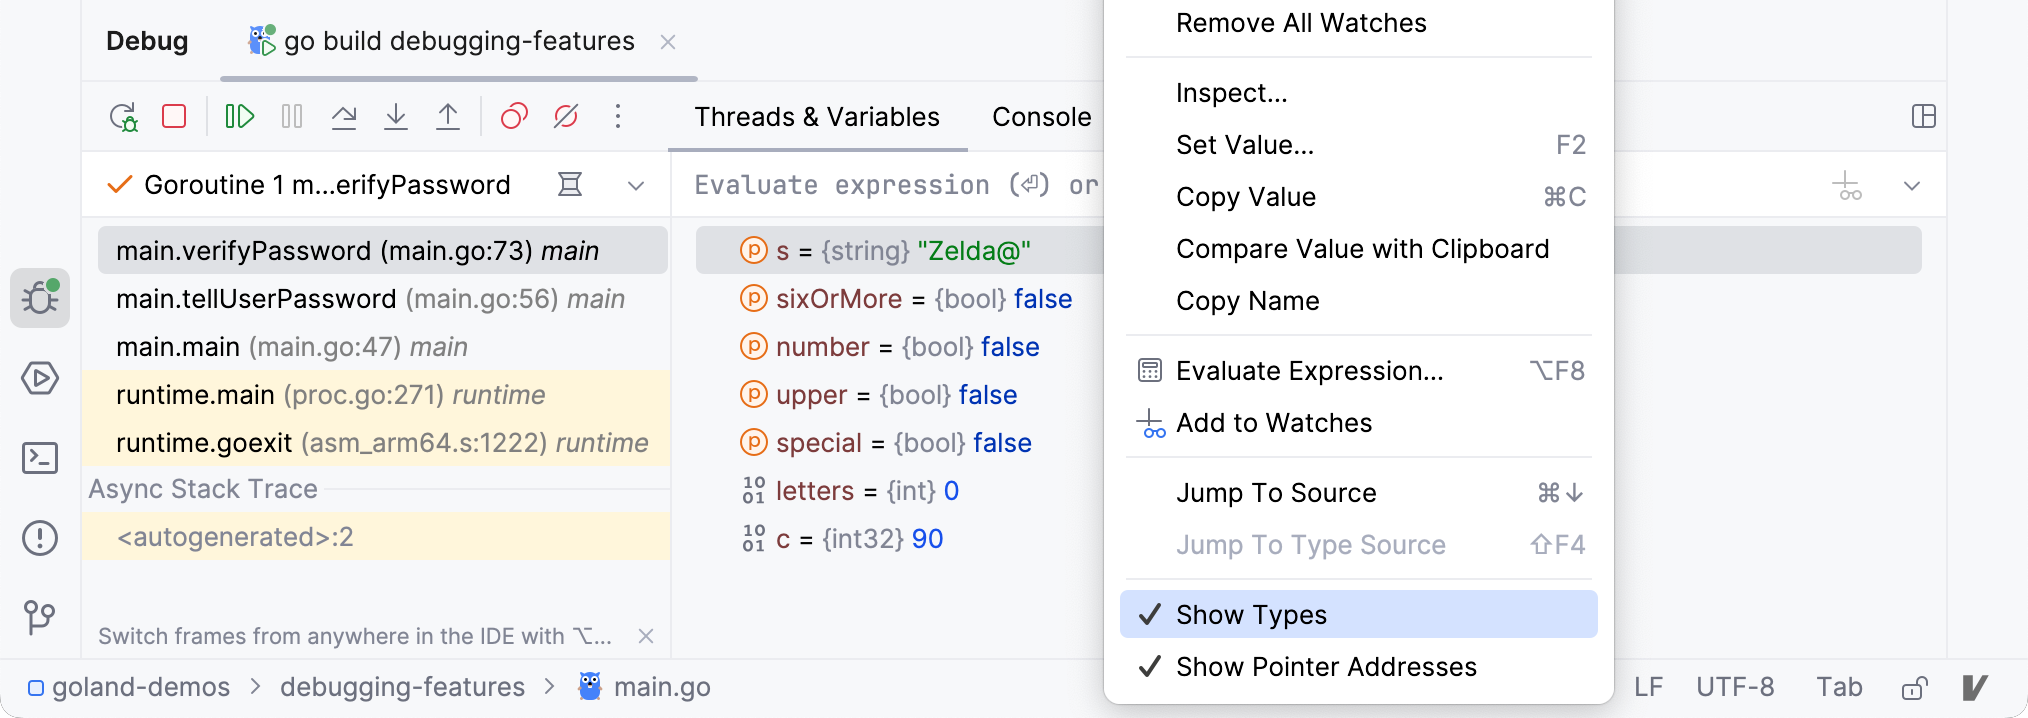
Task: Switch to the Console tab
Action: tap(1041, 117)
